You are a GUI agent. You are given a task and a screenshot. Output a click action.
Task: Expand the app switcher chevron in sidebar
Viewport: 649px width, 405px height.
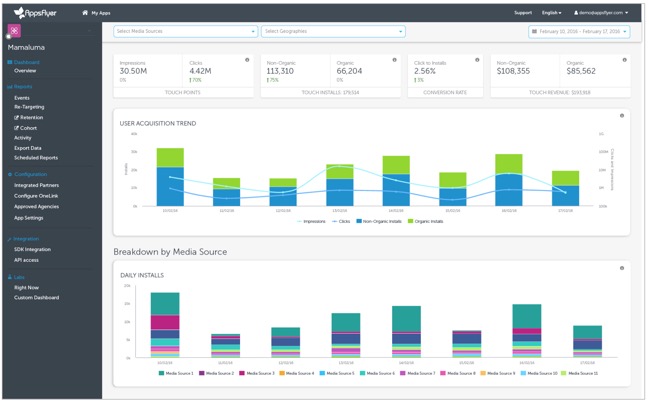[89, 31]
